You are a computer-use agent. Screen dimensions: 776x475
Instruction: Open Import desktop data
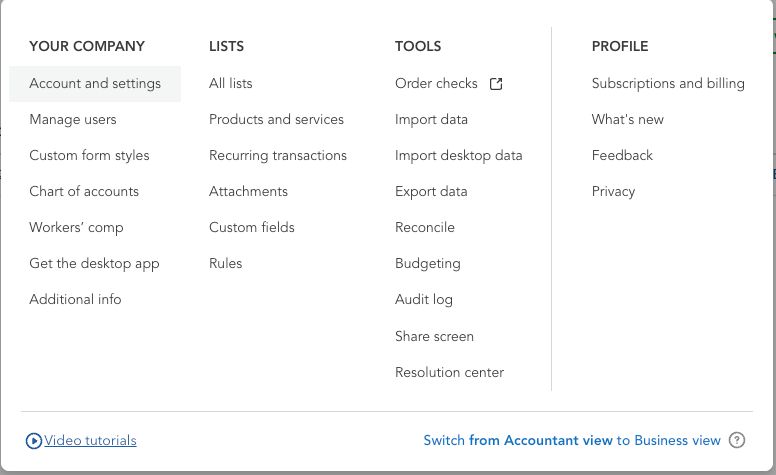[458, 156]
